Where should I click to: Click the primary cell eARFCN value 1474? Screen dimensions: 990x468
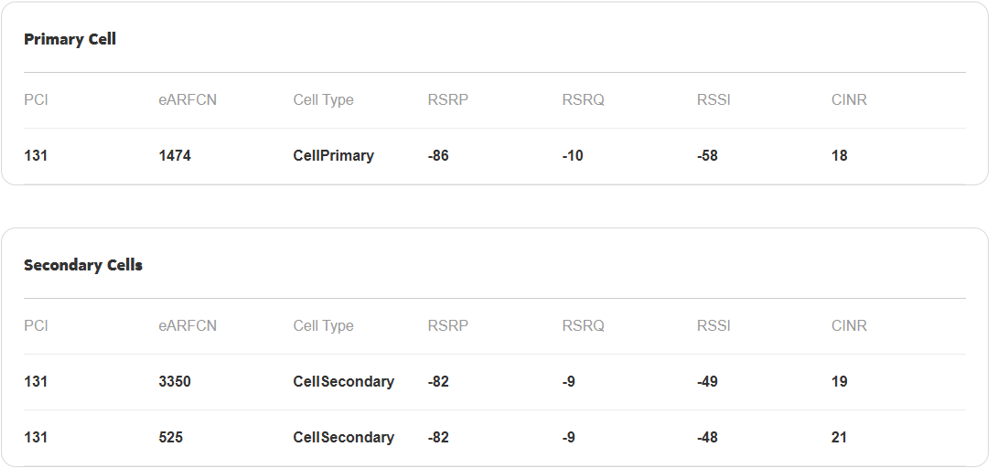[x=175, y=155]
